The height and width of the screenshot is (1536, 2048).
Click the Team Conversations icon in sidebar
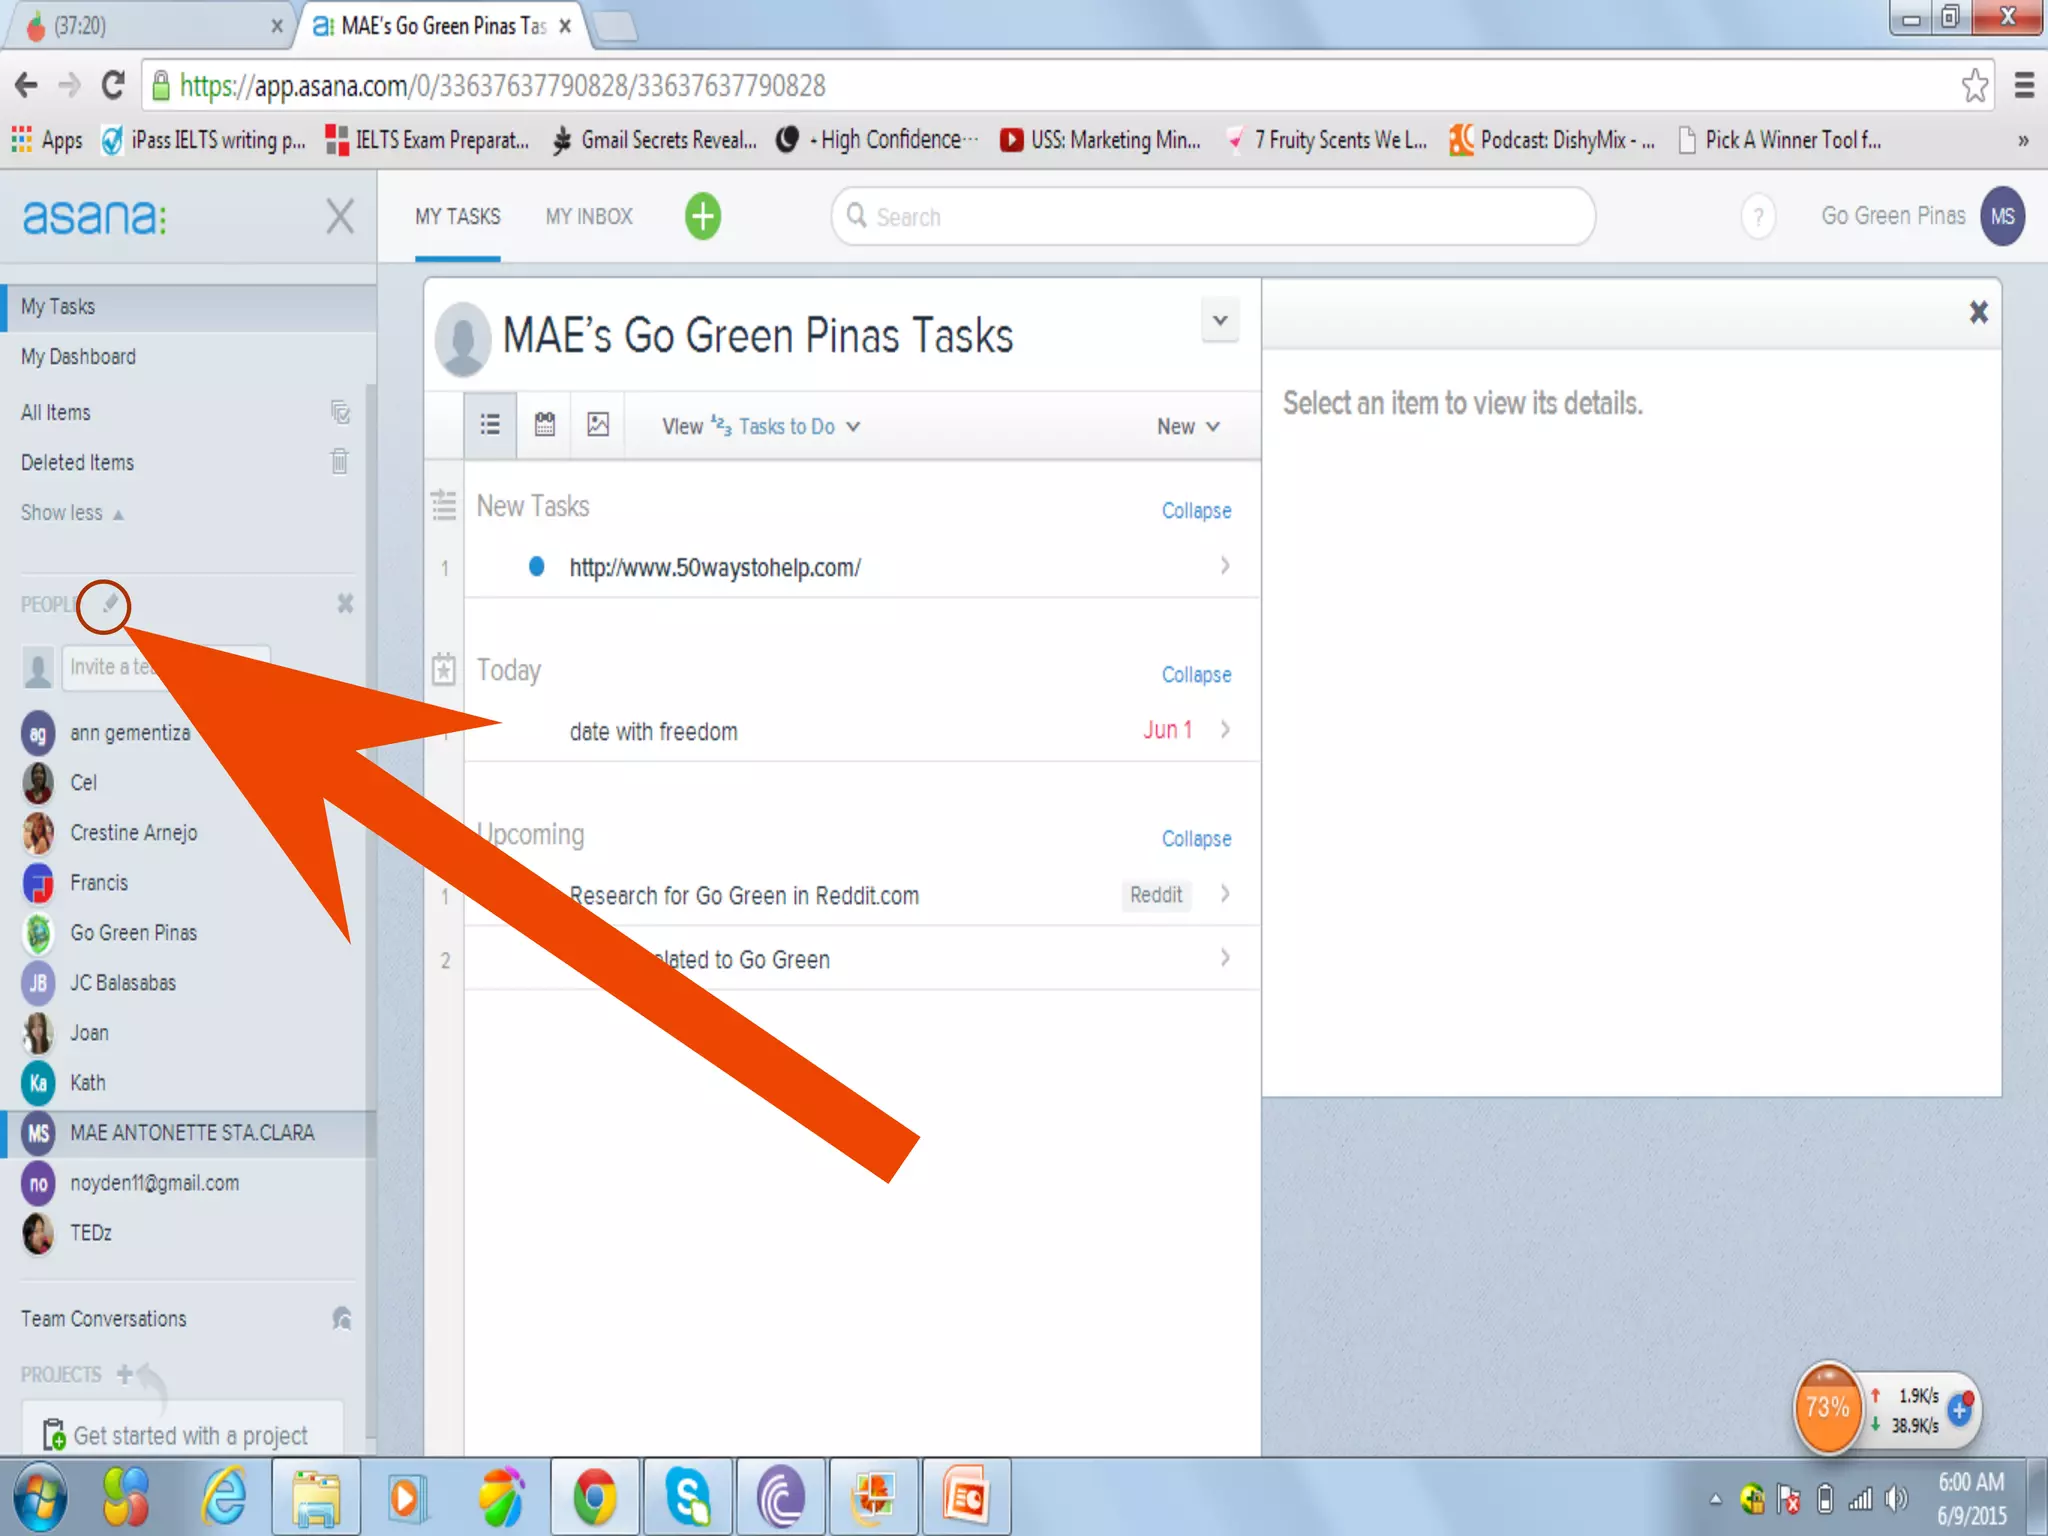pos(341,1319)
